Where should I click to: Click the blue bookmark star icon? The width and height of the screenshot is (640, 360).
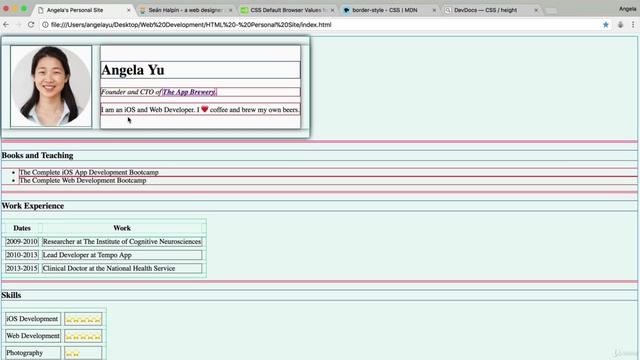606,24
